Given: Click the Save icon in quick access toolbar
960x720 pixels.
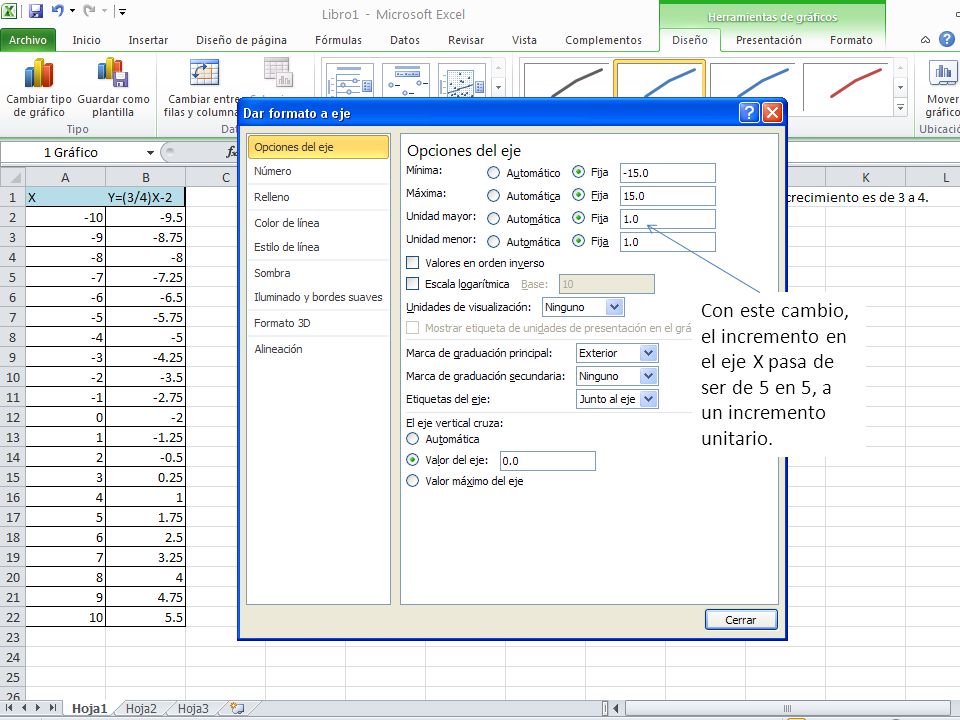Looking at the screenshot, I should click(x=36, y=10).
